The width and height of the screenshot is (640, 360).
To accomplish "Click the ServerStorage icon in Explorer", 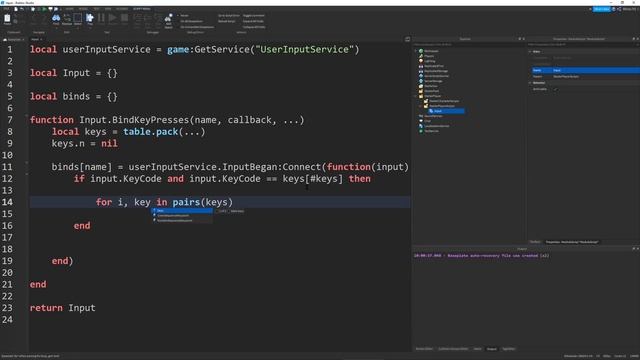I will click(x=421, y=81).
